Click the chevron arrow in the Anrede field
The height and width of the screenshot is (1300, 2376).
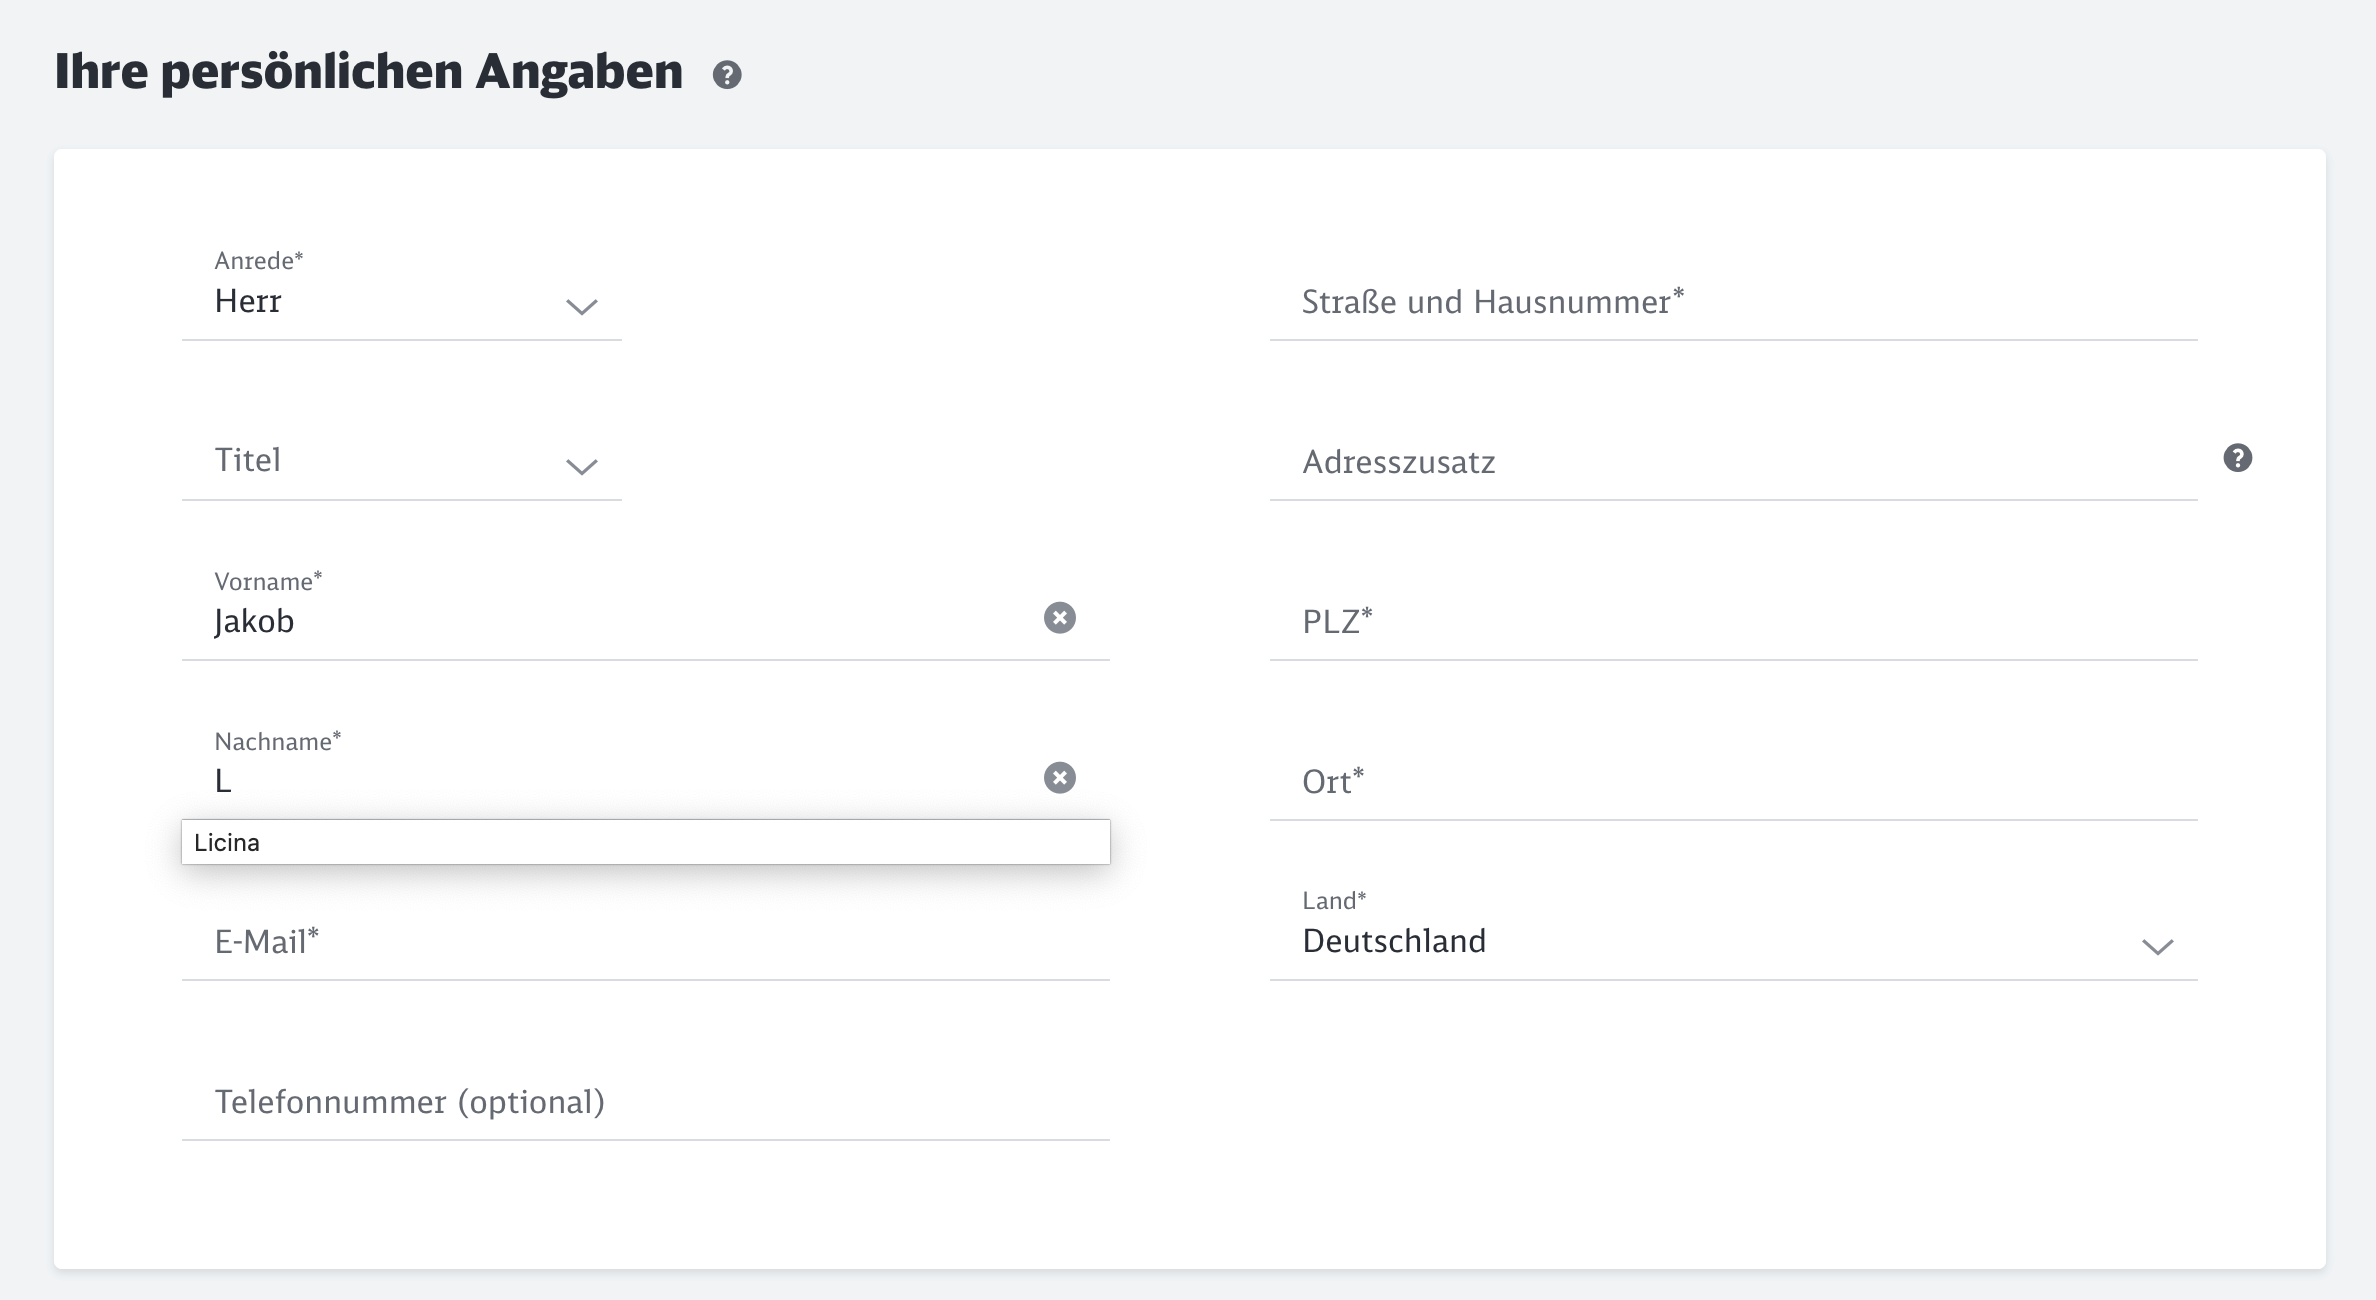tap(581, 306)
